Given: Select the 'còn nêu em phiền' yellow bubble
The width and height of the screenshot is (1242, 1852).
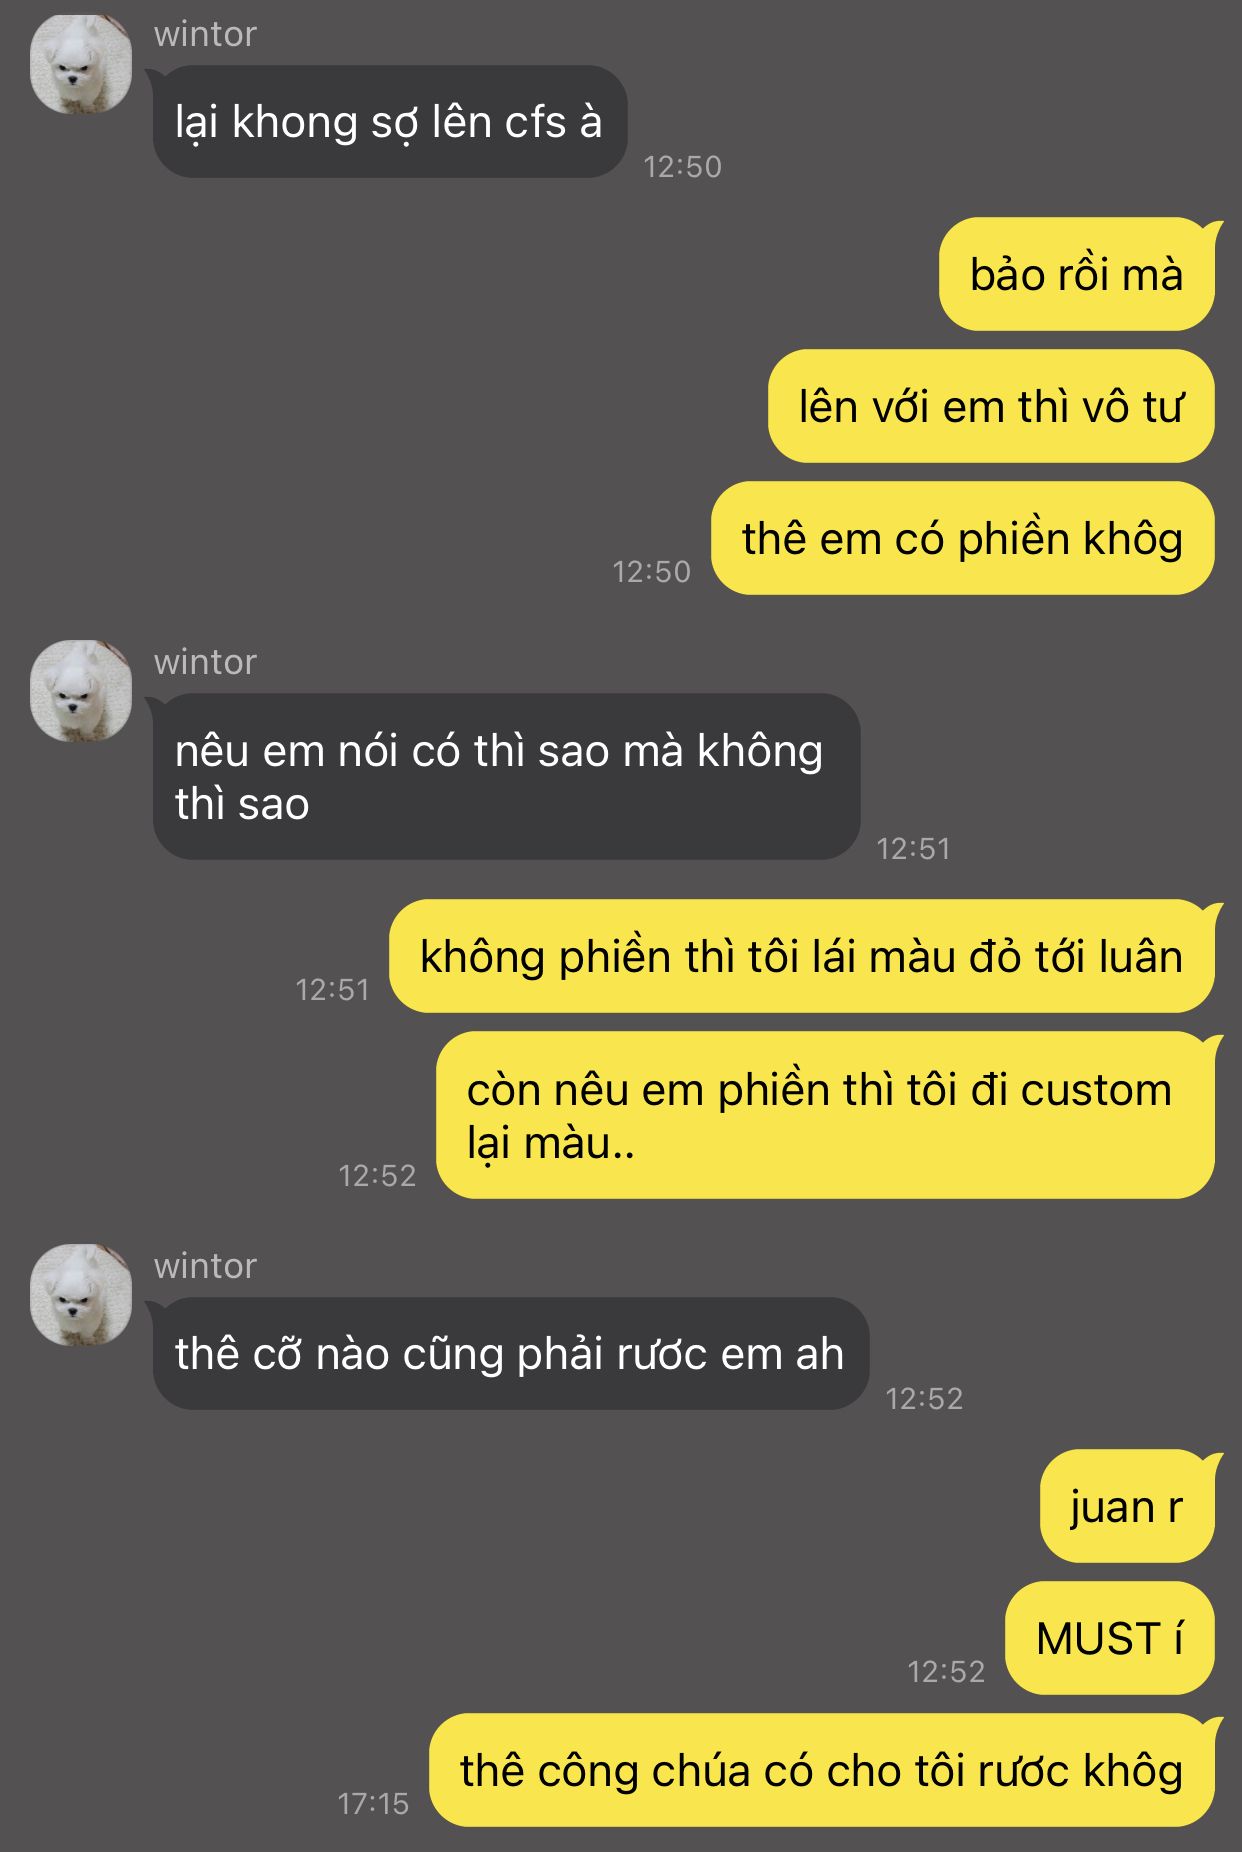Looking at the screenshot, I should pos(825,1115).
